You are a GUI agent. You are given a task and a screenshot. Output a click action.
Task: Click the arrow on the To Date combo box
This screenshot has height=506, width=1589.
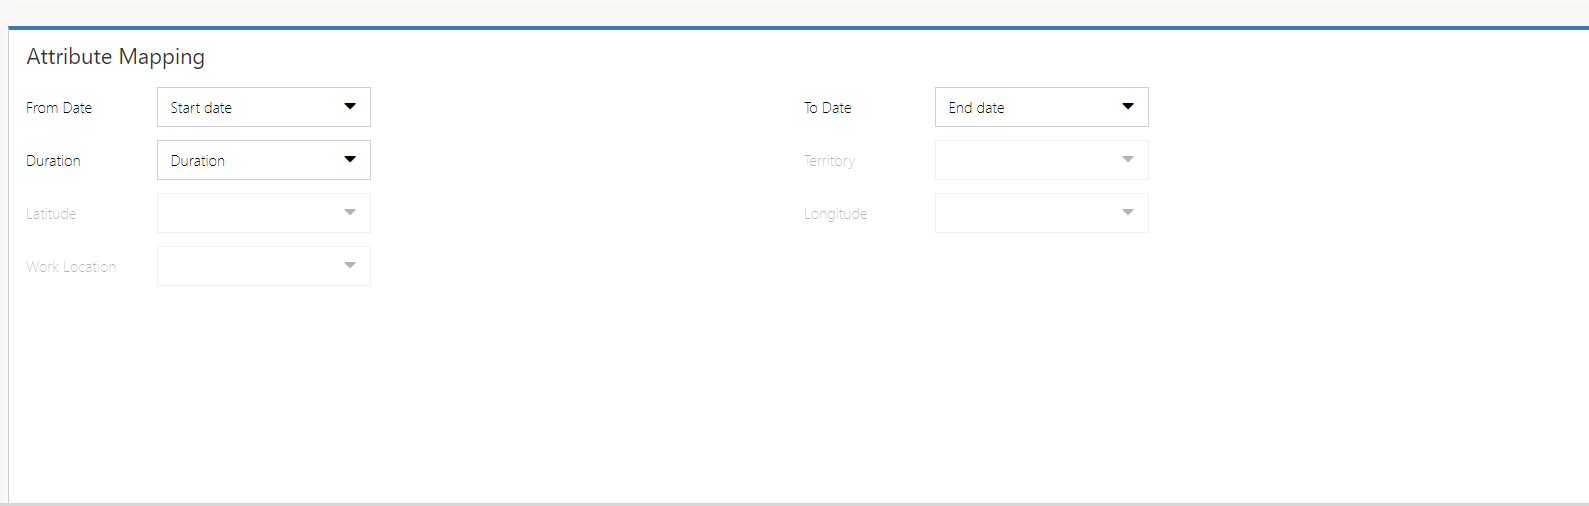[x=1128, y=107]
